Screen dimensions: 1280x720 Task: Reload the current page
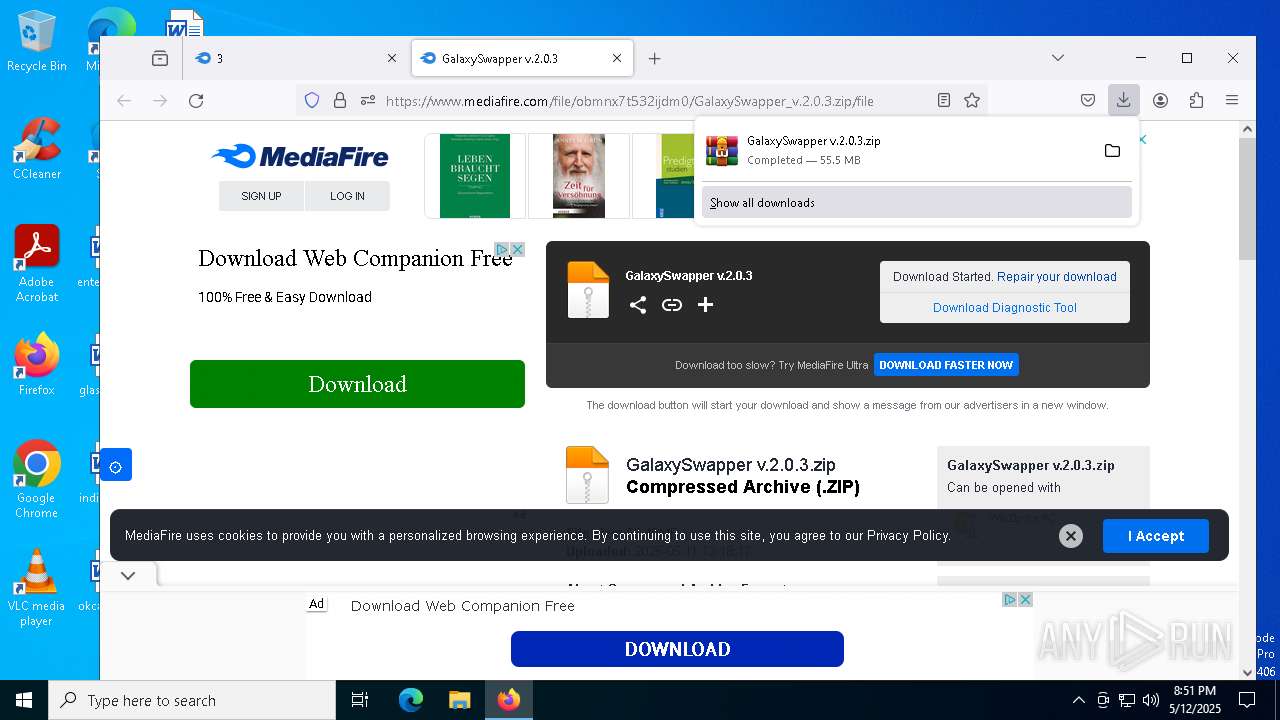(196, 100)
